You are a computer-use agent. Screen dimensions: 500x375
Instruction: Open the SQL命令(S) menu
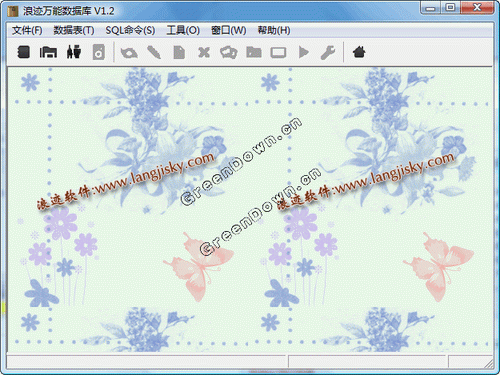tap(130, 30)
